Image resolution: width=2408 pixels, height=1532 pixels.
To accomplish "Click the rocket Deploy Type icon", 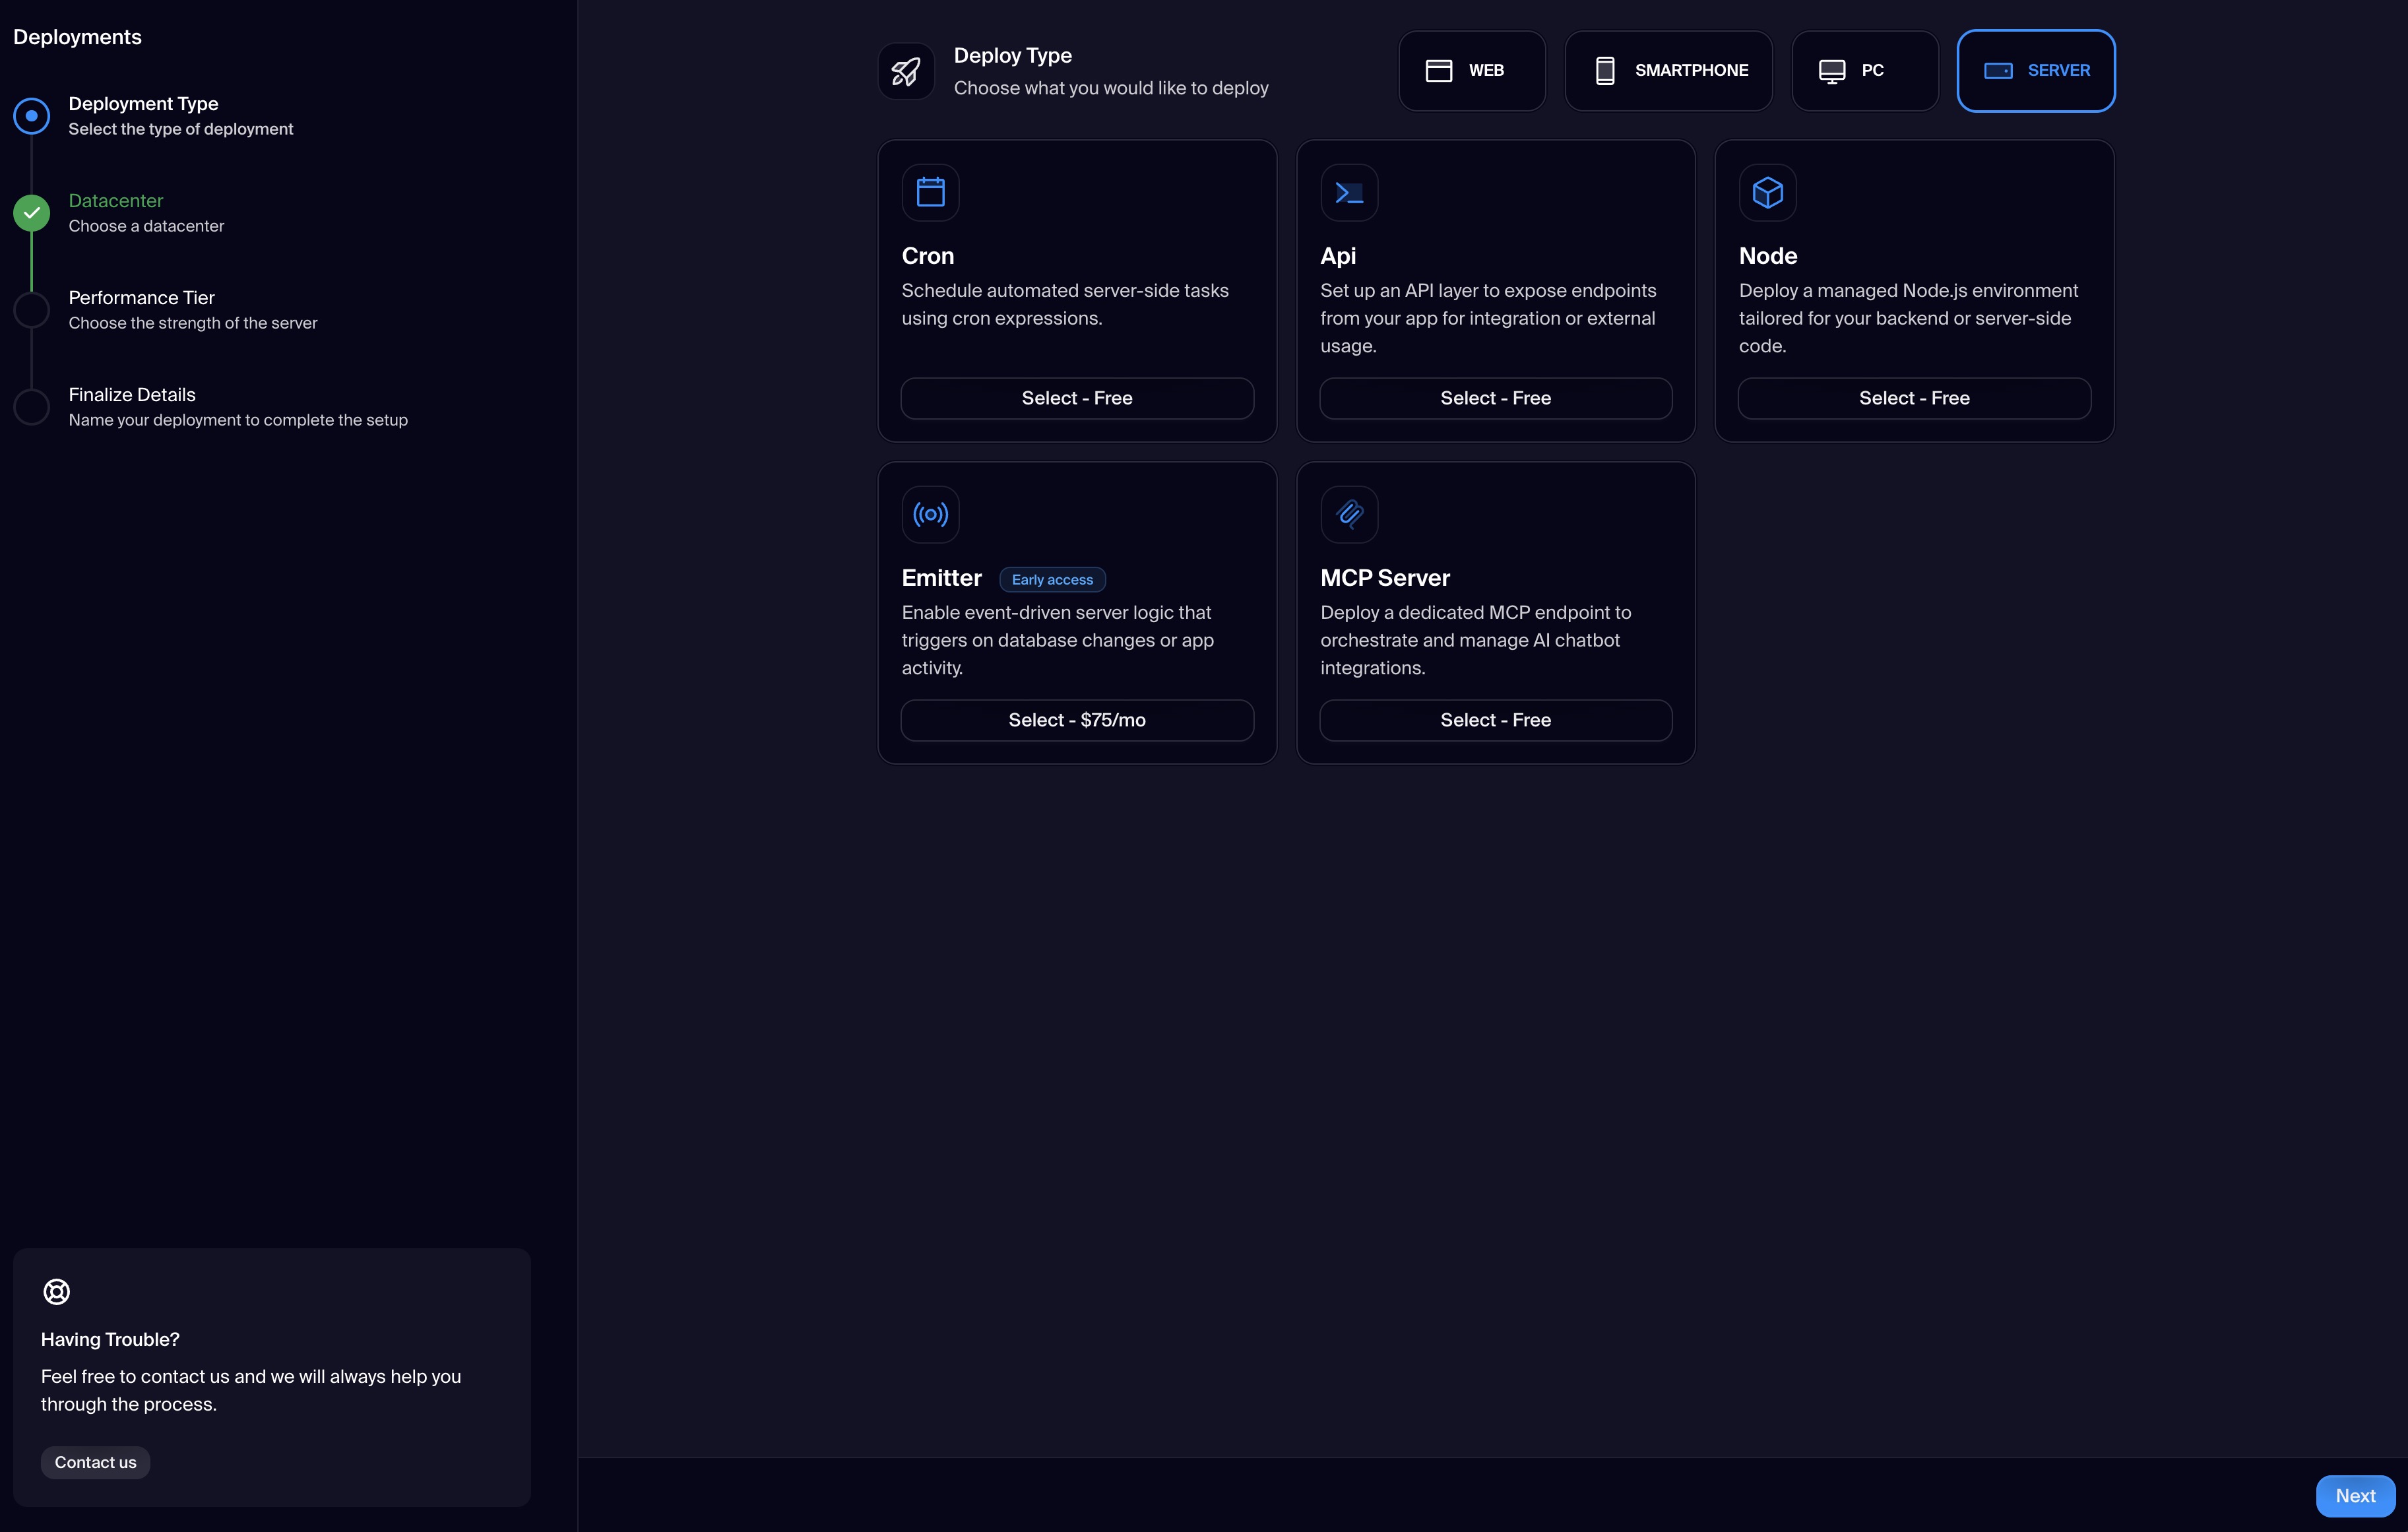I will tap(906, 71).
